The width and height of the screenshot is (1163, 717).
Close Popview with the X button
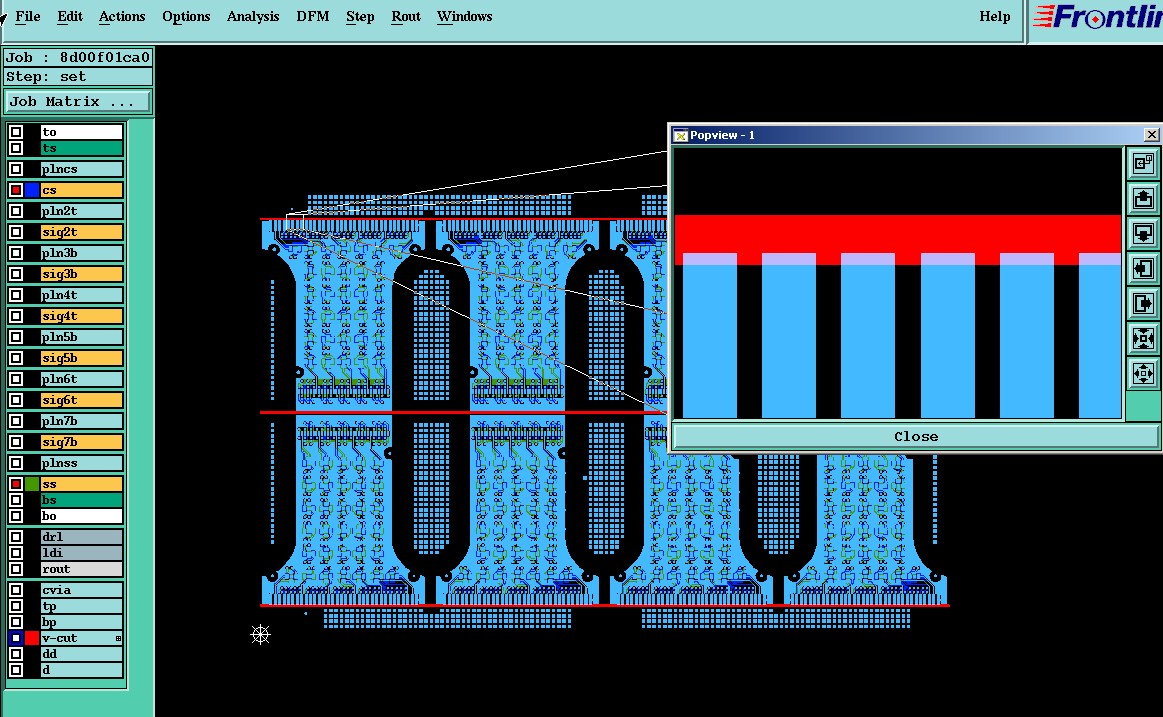(x=1151, y=134)
